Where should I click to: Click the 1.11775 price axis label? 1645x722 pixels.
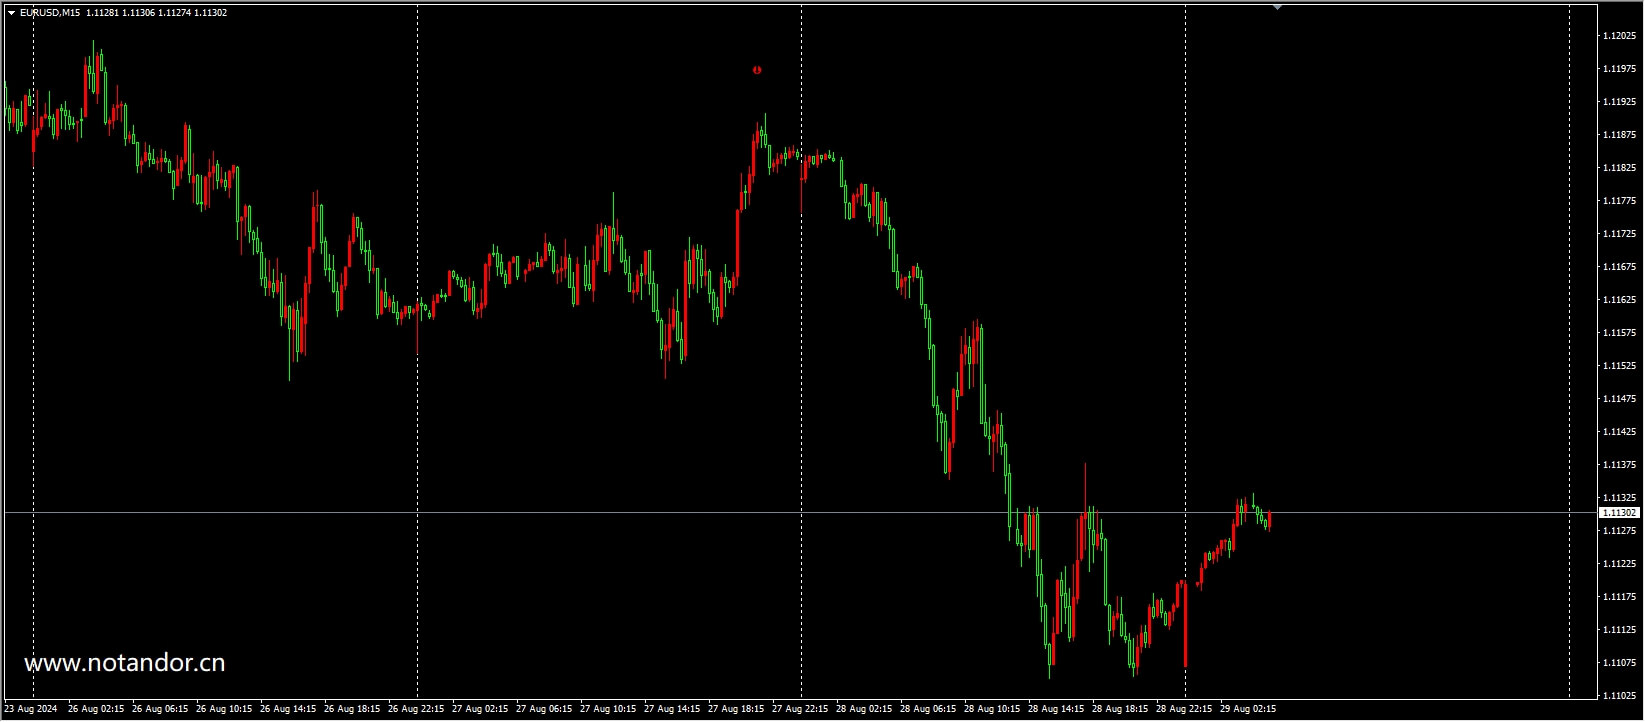click(1619, 201)
